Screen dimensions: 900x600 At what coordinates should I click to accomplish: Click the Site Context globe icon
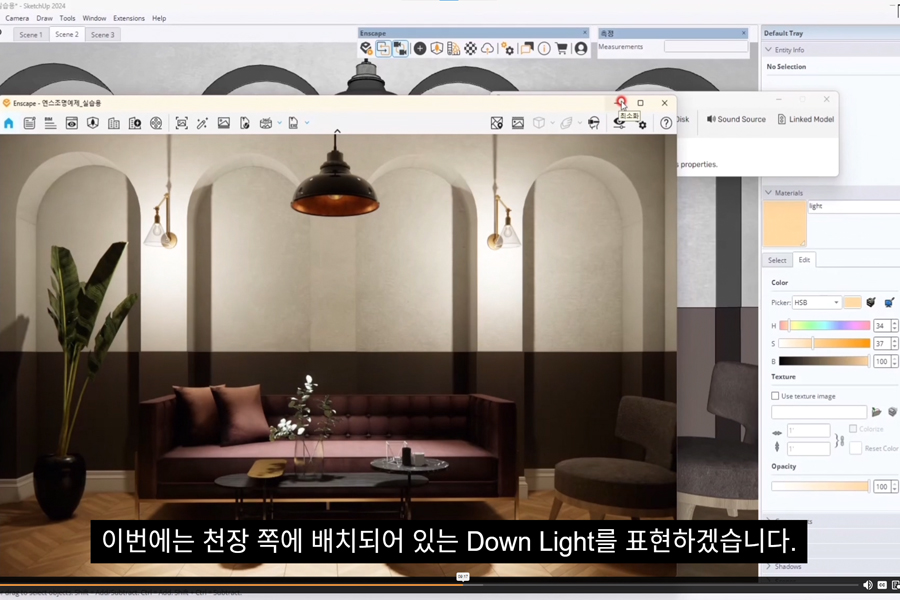156,123
